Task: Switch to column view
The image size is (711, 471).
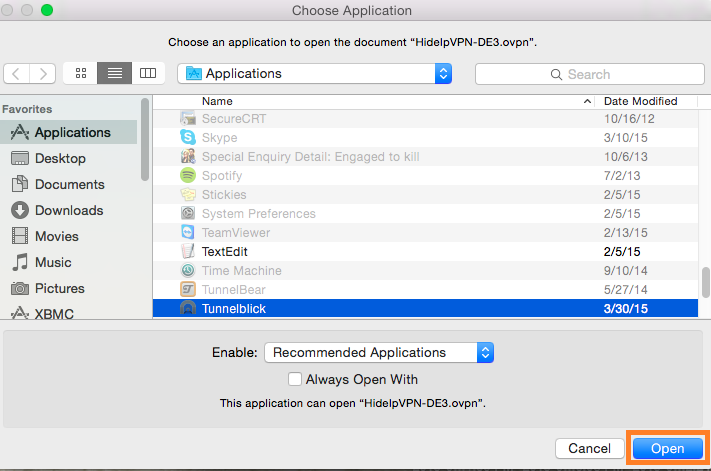Action: coord(148,73)
